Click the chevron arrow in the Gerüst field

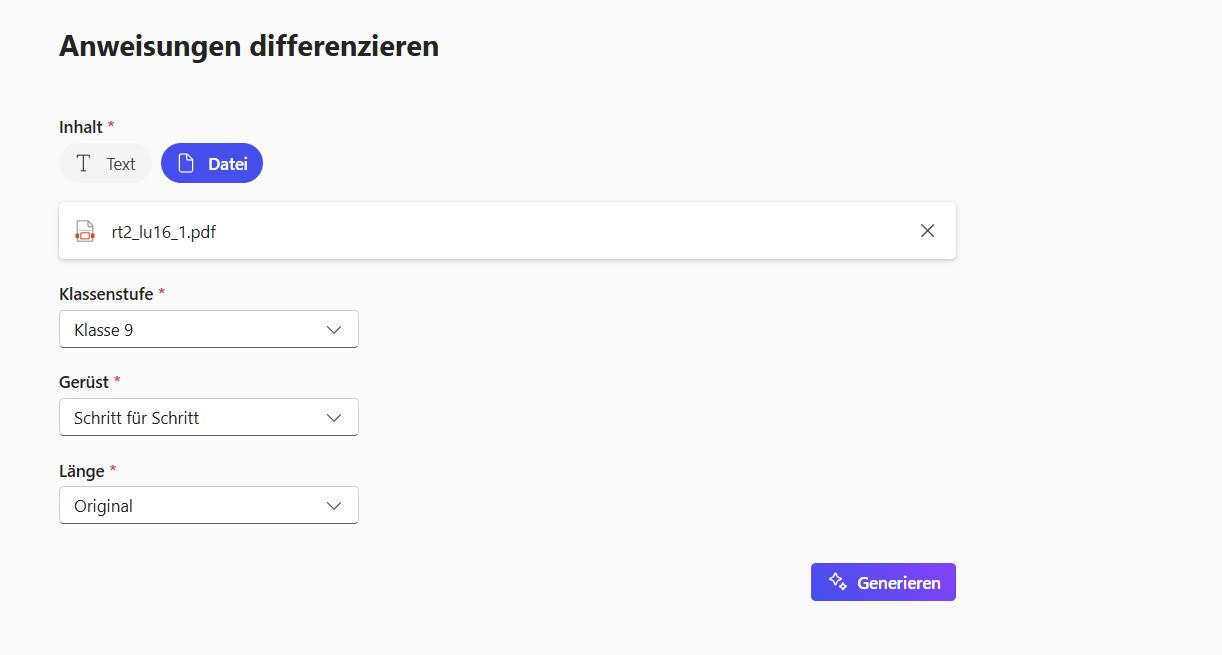[x=335, y=417]
